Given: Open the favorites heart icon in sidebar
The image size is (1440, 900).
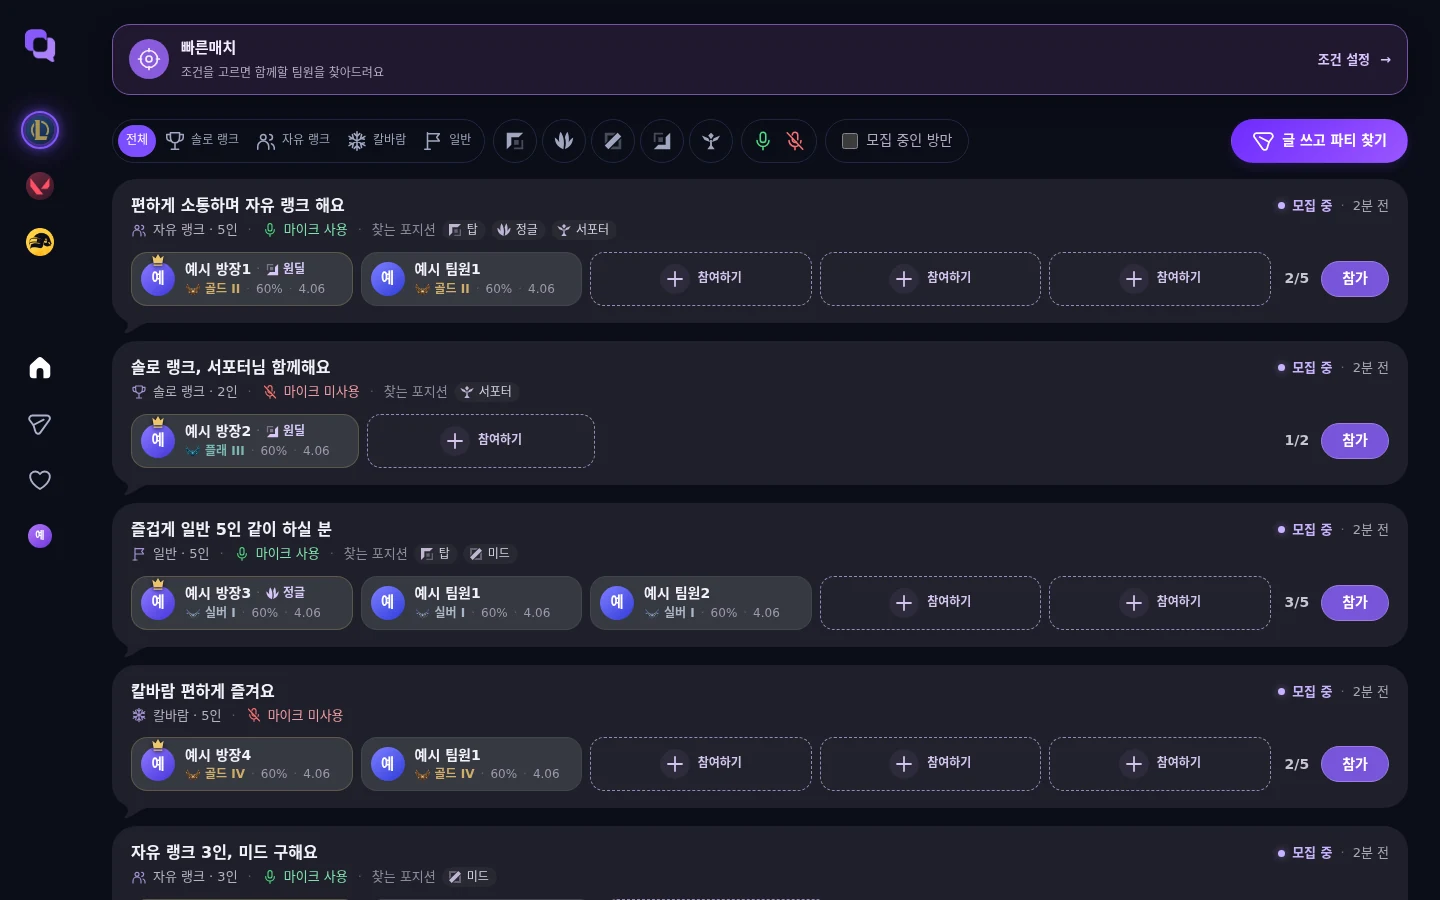Looking at the screenshot, I should tap(40, 480).
